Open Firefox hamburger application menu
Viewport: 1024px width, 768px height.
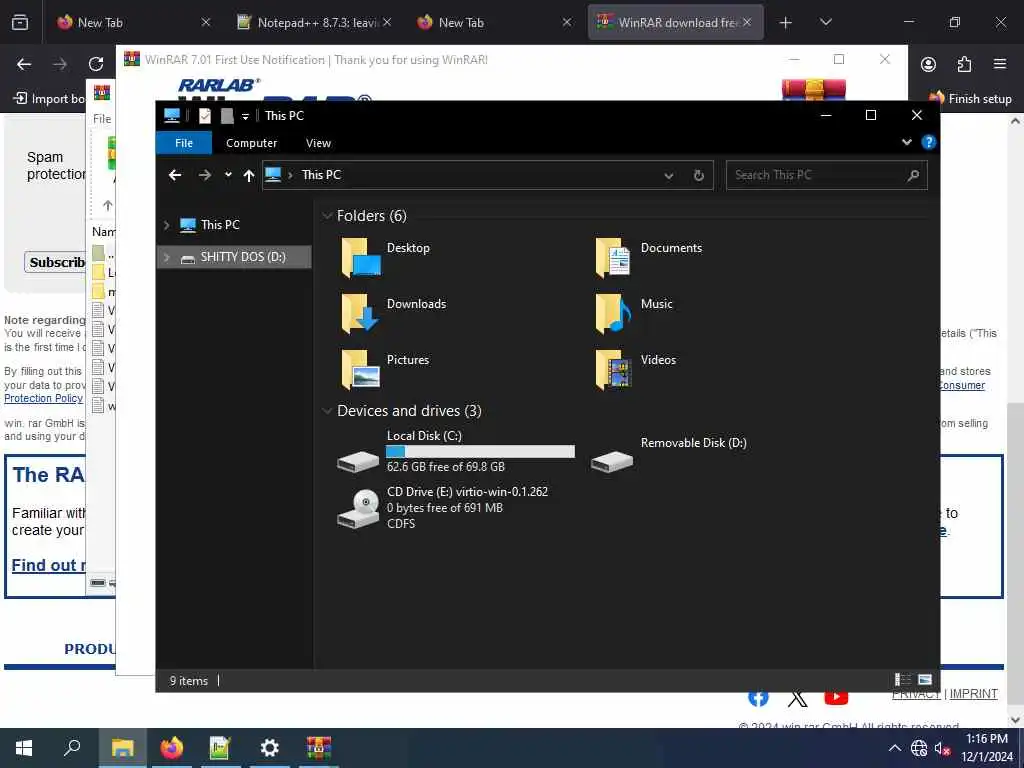coord(1000,64)
